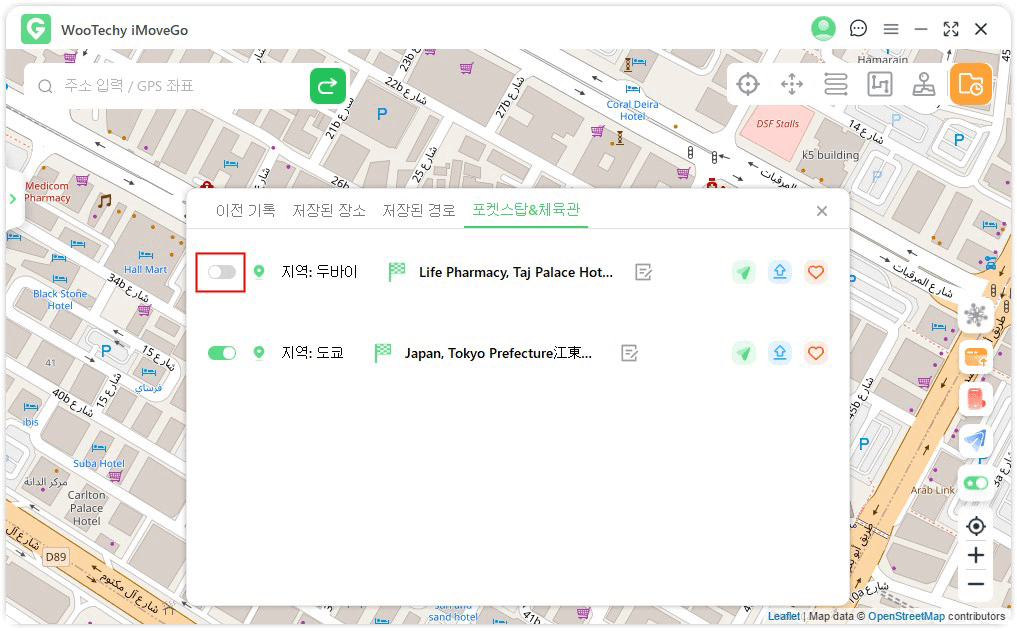Expand the left side panel arrow
This screenshot has width=1017, height=631.
pos(13,199)
